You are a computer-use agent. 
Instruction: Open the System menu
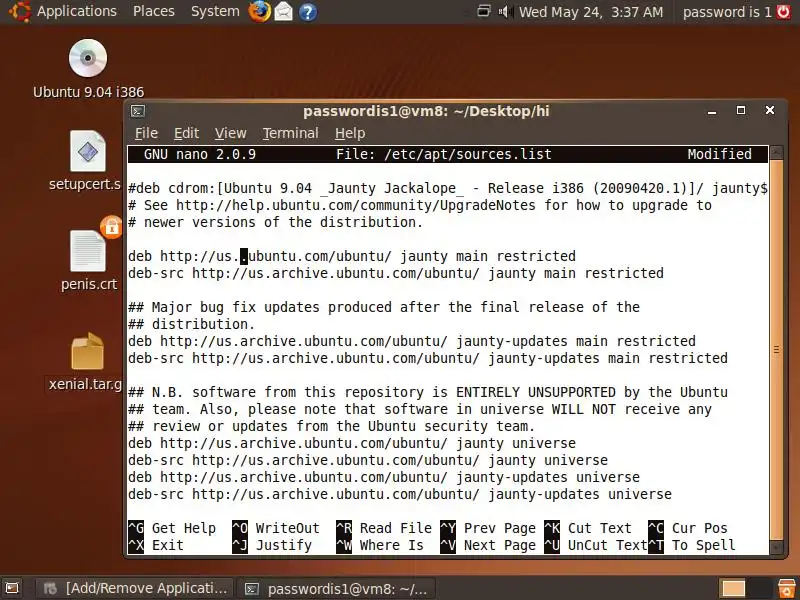pos(215,11)
